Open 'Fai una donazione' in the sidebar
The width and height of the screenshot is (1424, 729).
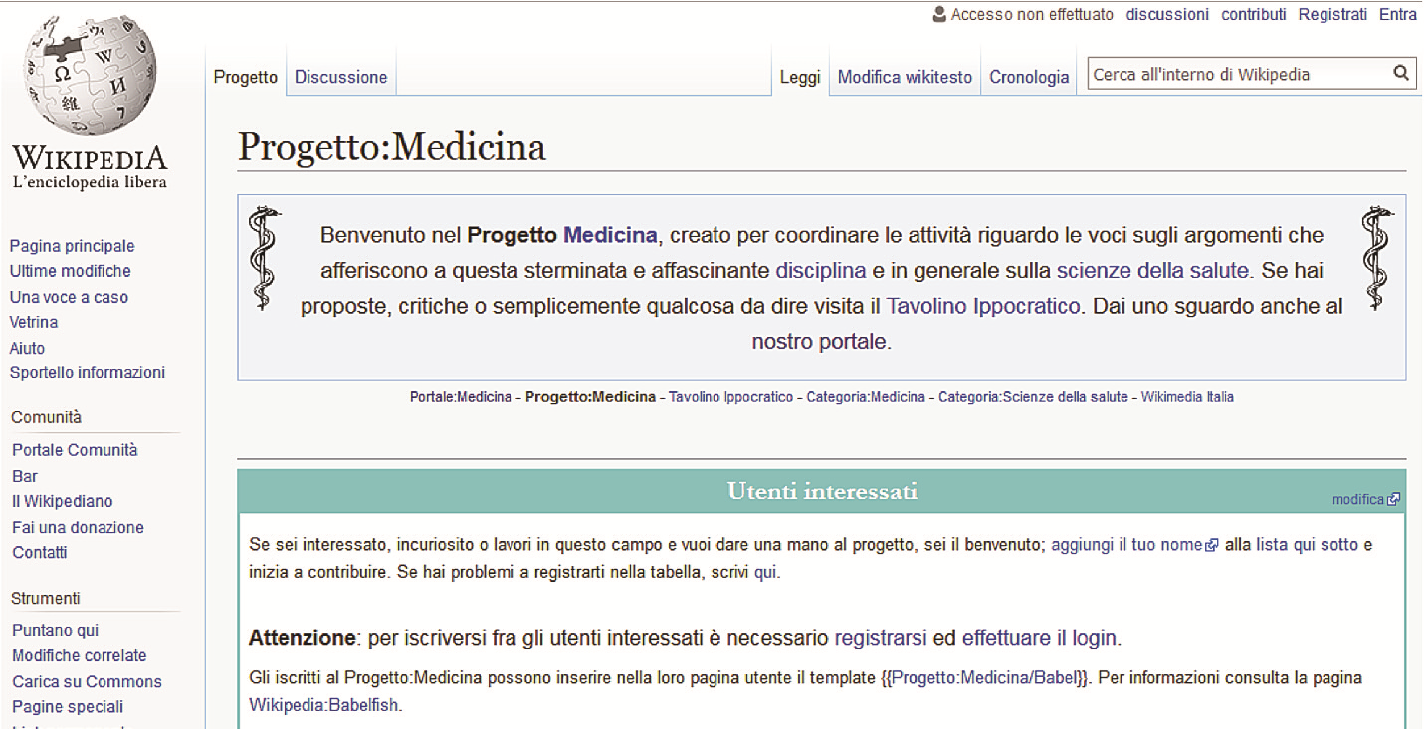click(77, 527)
